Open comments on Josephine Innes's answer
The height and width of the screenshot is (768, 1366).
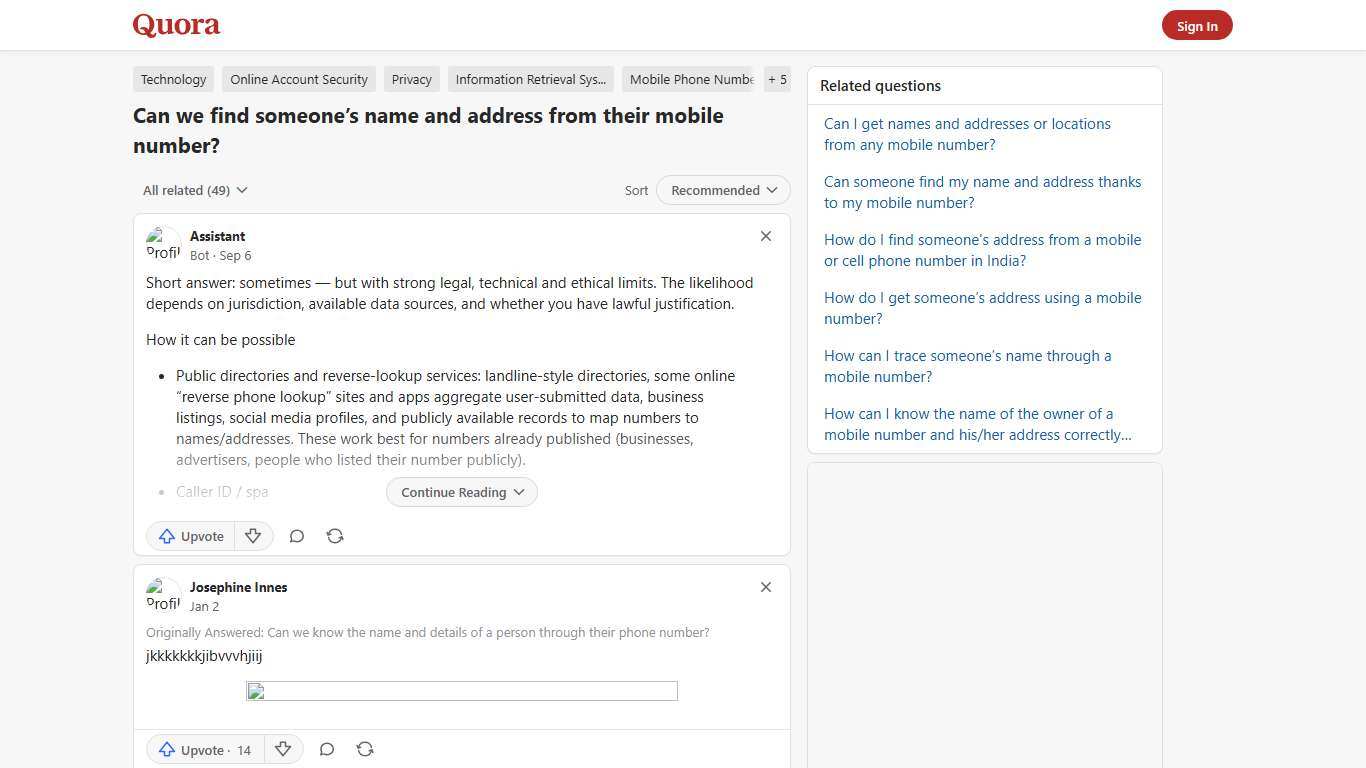tap(326, 749)
